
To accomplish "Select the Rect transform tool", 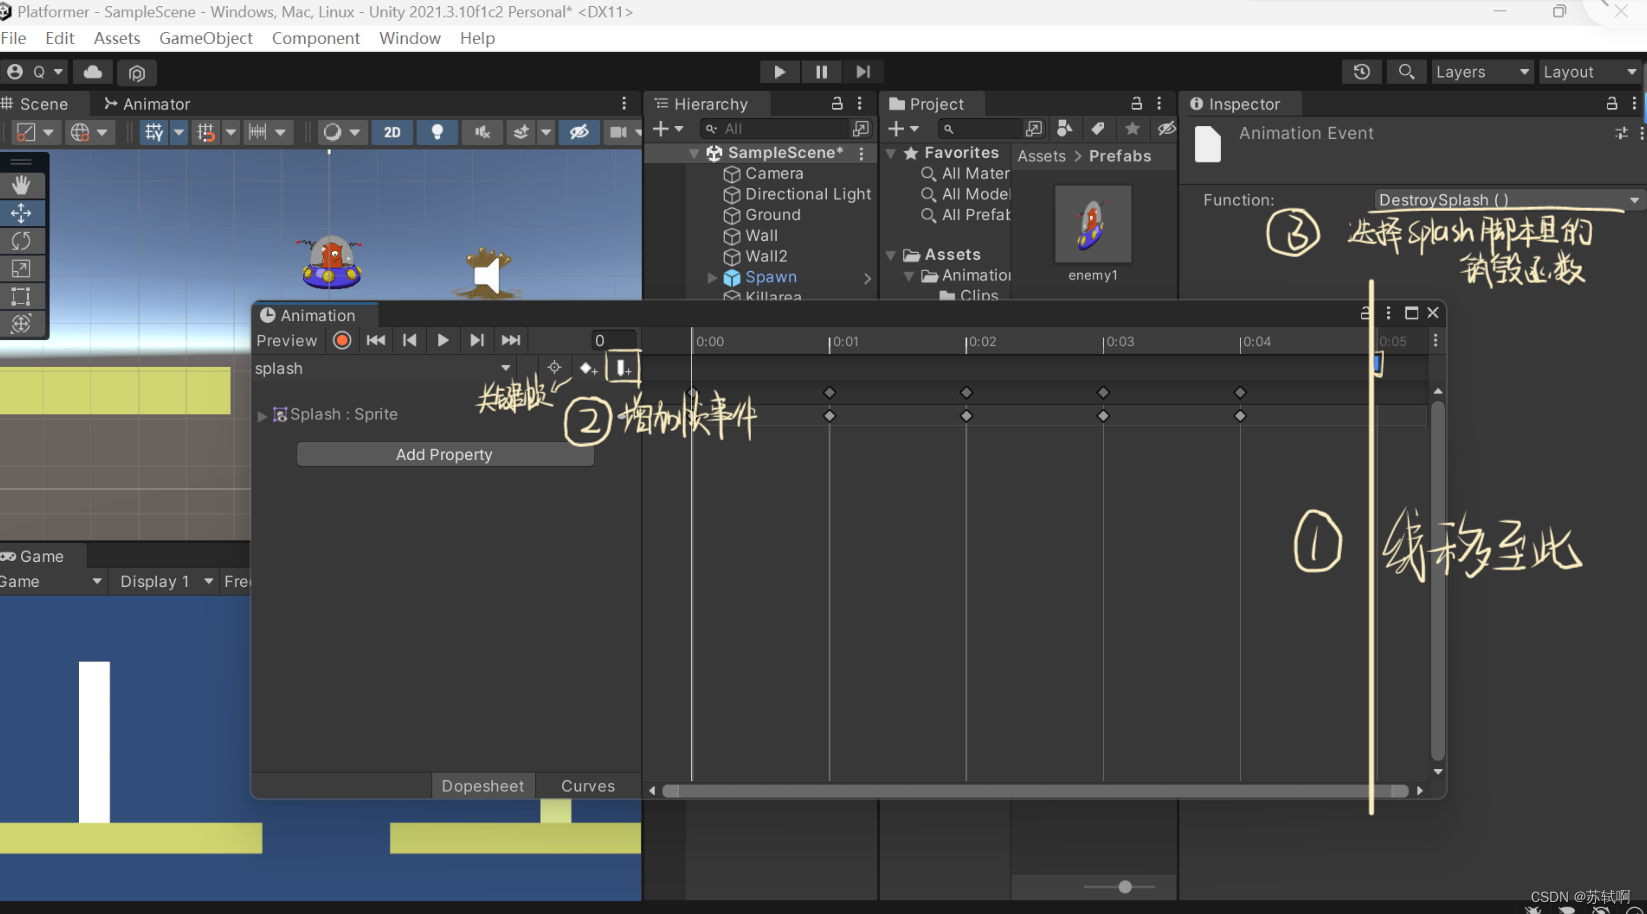I will pyautogui.click(x=22, y=296).
